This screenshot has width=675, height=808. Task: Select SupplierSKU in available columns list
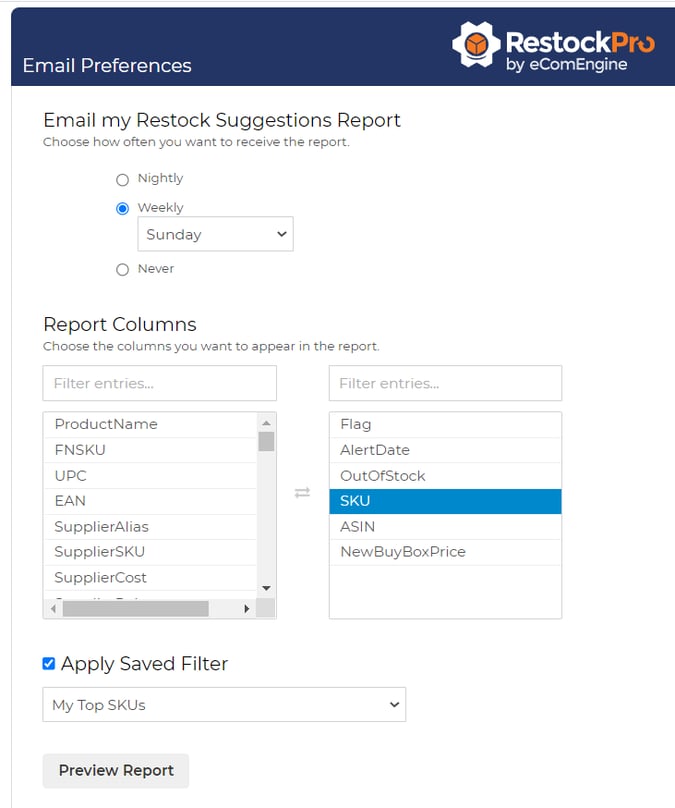(x=150, y=552)
